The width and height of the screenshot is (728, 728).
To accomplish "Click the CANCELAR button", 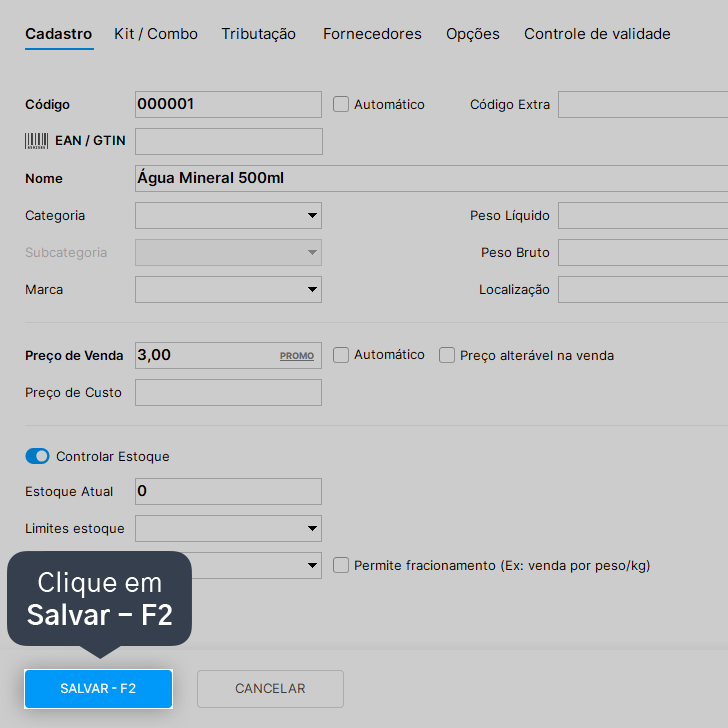I will click(270, 689).
